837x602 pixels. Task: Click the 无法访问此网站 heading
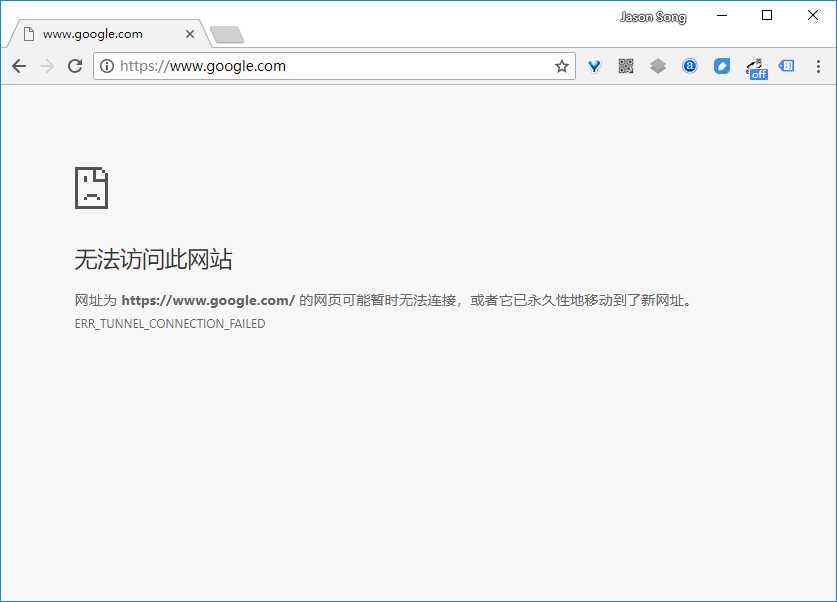[153, 259]
